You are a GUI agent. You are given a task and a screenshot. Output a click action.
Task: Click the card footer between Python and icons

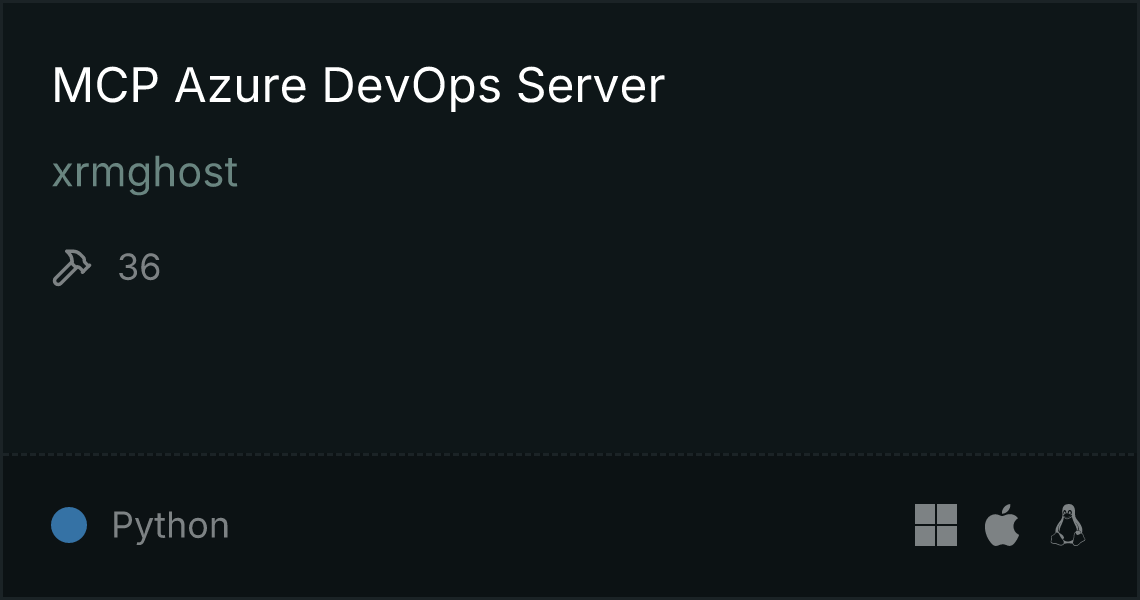(x=570, y=525)
